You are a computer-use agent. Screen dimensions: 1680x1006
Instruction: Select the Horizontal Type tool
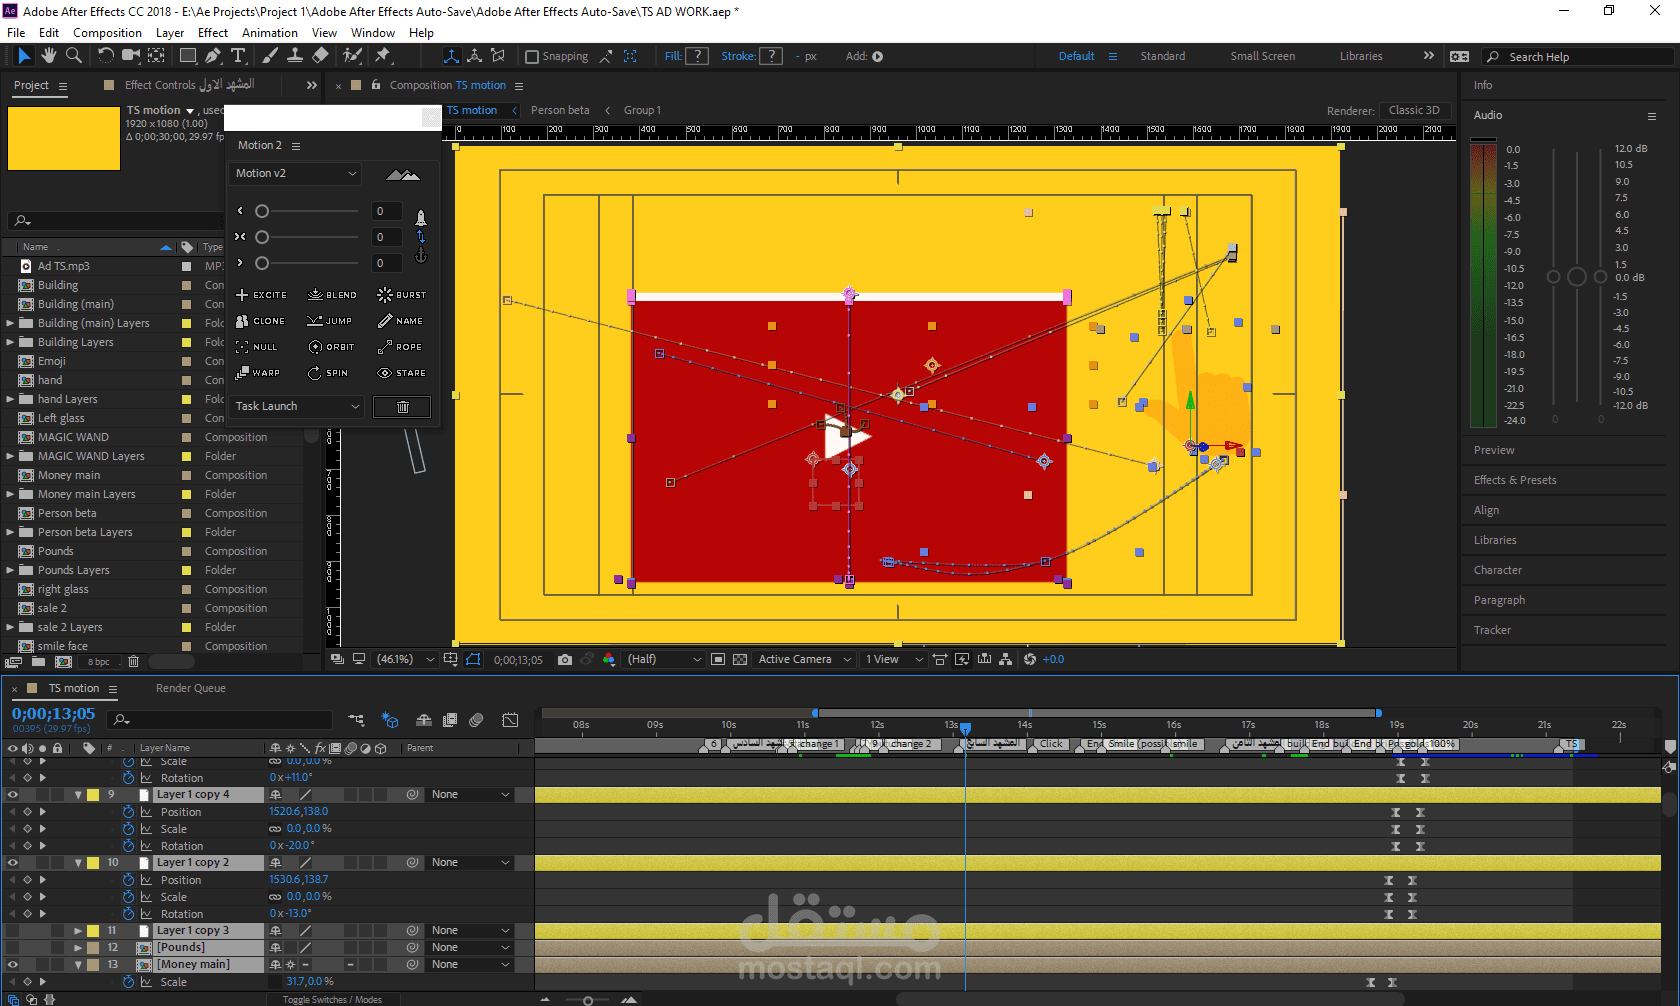point(238,56)
